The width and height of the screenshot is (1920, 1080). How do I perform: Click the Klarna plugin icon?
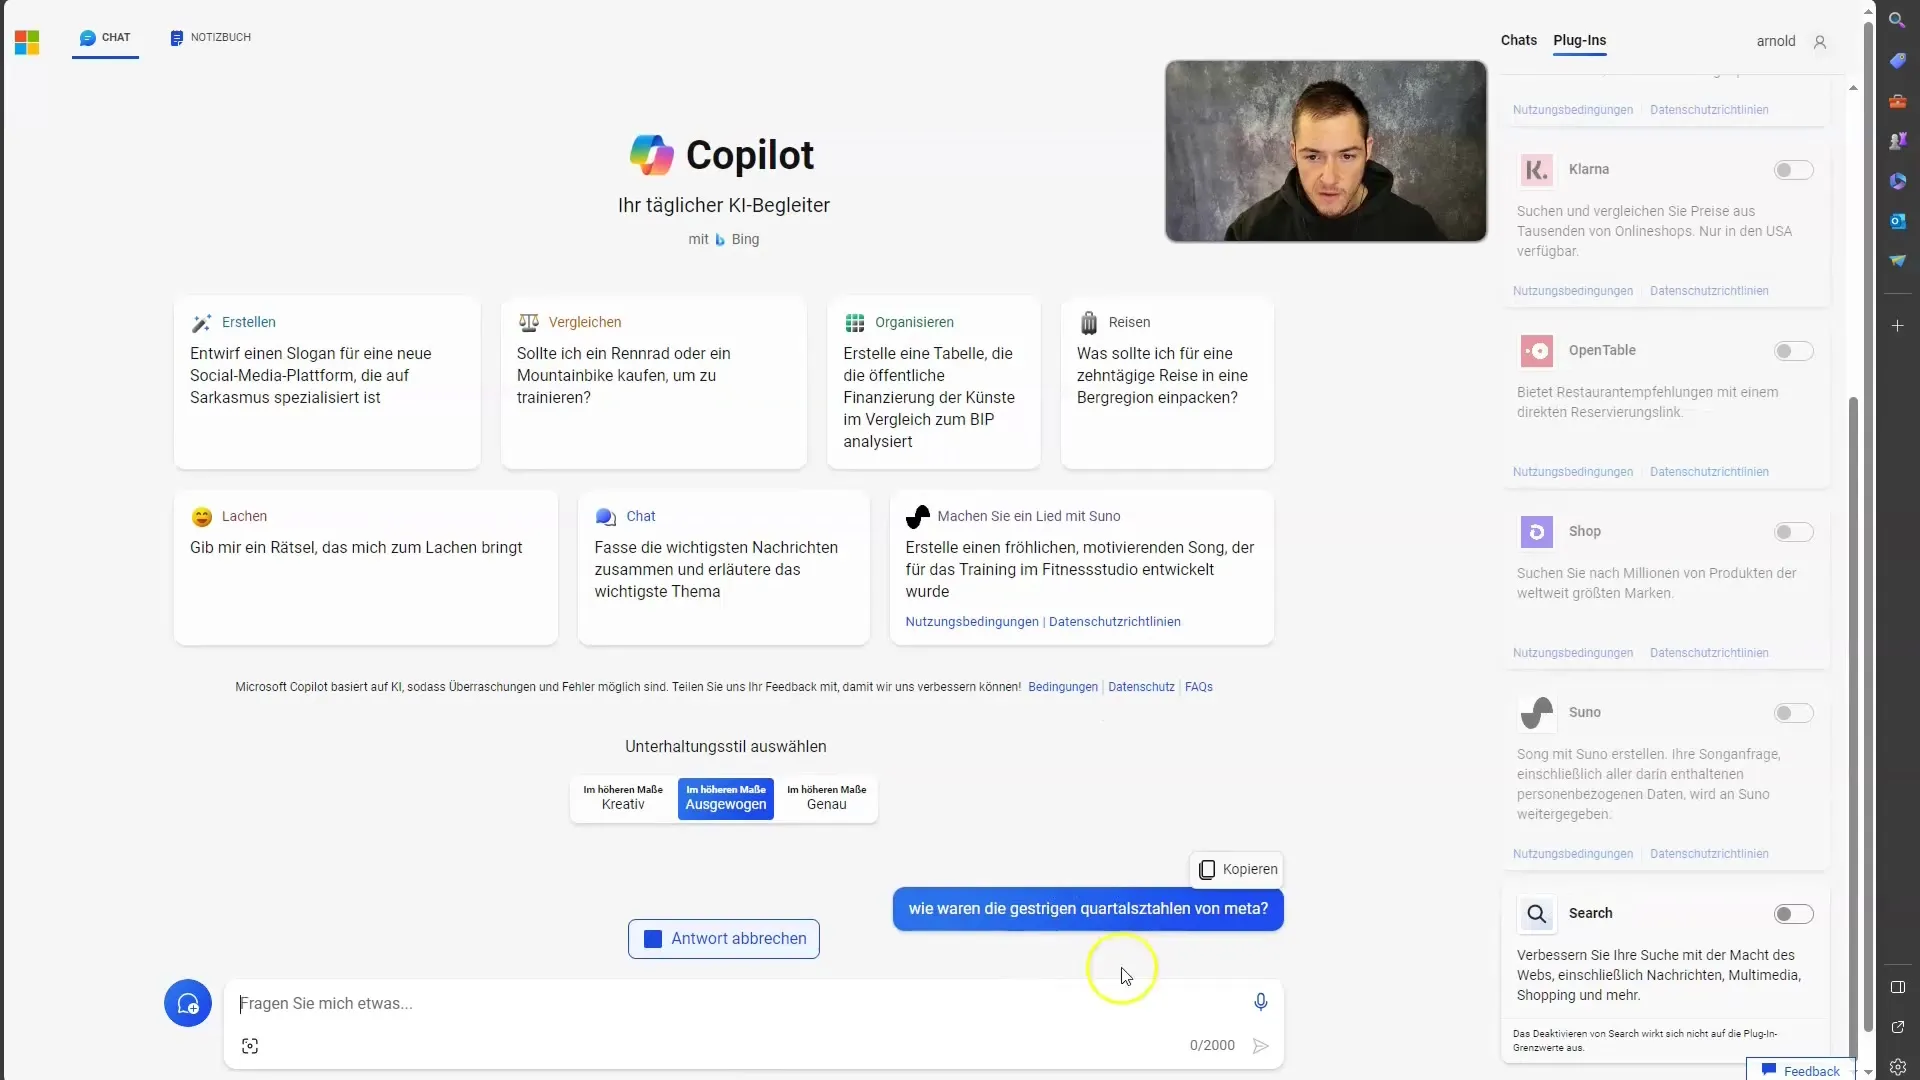tap(1536, 169)
